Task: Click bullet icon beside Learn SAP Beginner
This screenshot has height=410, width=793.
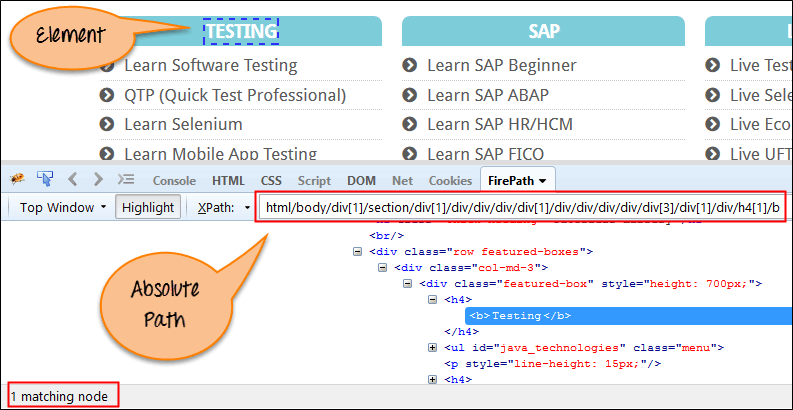Action: click(x=410, y=66)
